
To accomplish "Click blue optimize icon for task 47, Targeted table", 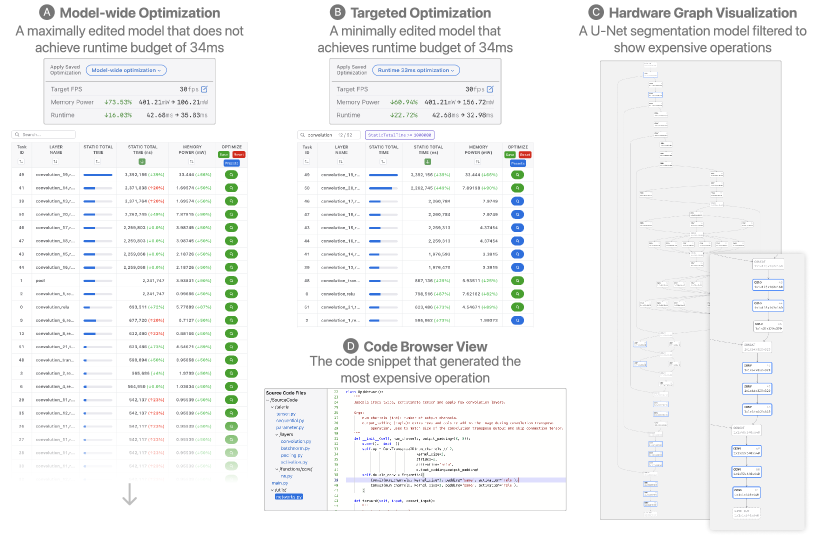I will point(517,214).
